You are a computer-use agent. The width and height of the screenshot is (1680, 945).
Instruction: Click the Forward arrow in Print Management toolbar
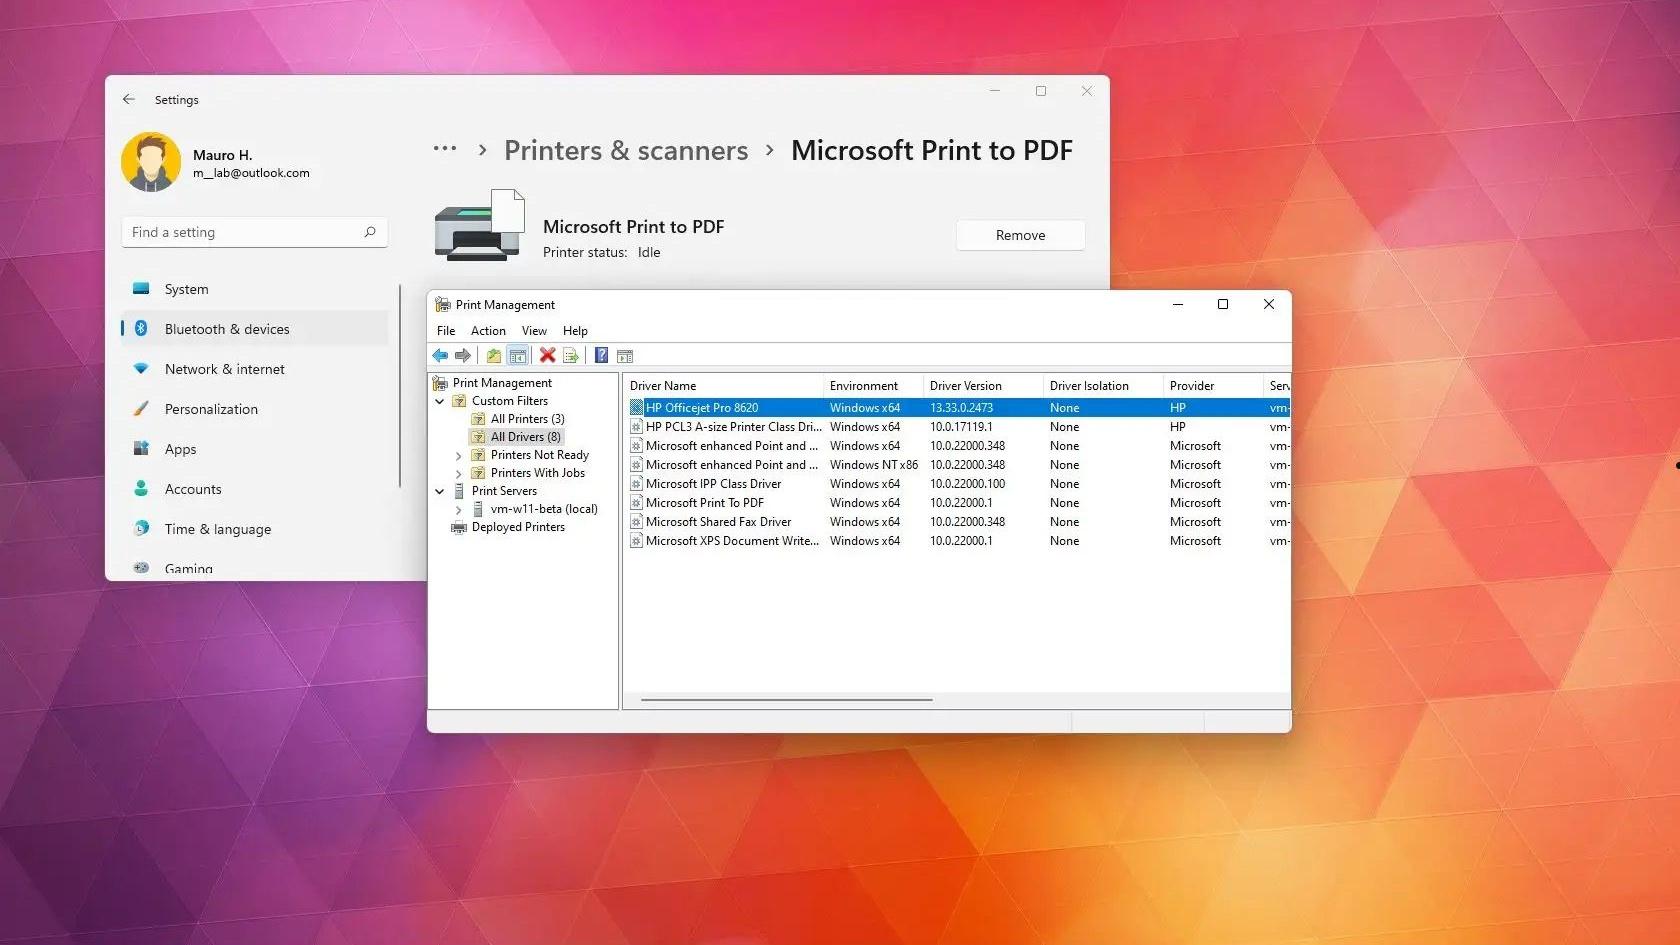(x=463, y=355)
